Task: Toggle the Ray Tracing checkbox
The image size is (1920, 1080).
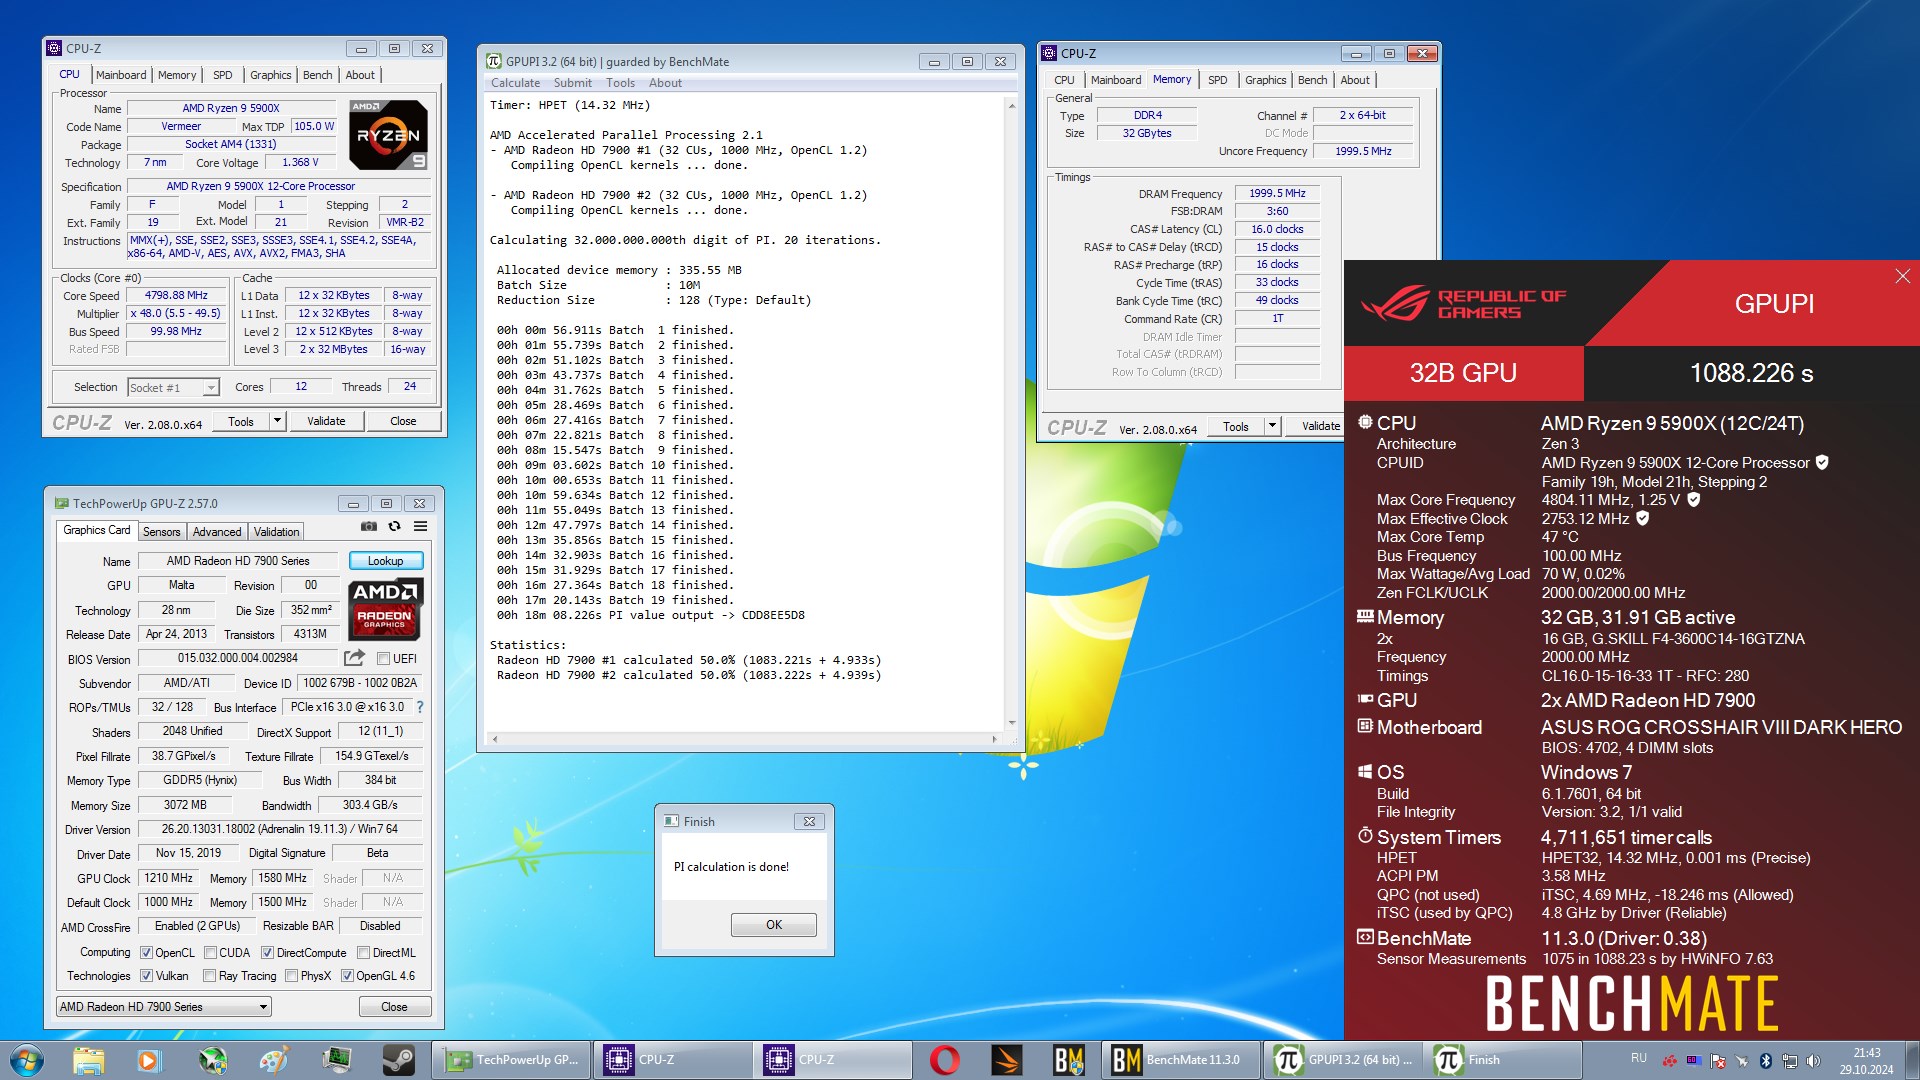Action: [209, 976]
